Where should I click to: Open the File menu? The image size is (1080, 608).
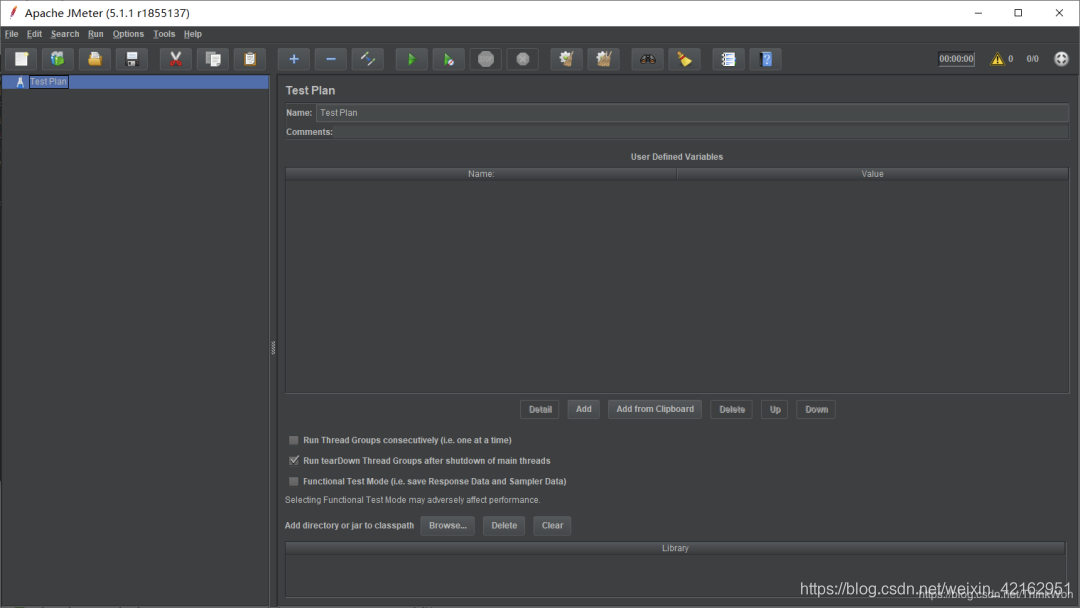(x=12, y=34)
